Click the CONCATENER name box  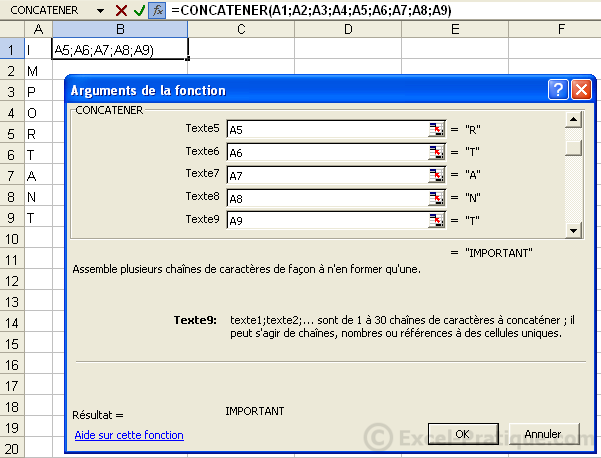(x=44, y=10)
